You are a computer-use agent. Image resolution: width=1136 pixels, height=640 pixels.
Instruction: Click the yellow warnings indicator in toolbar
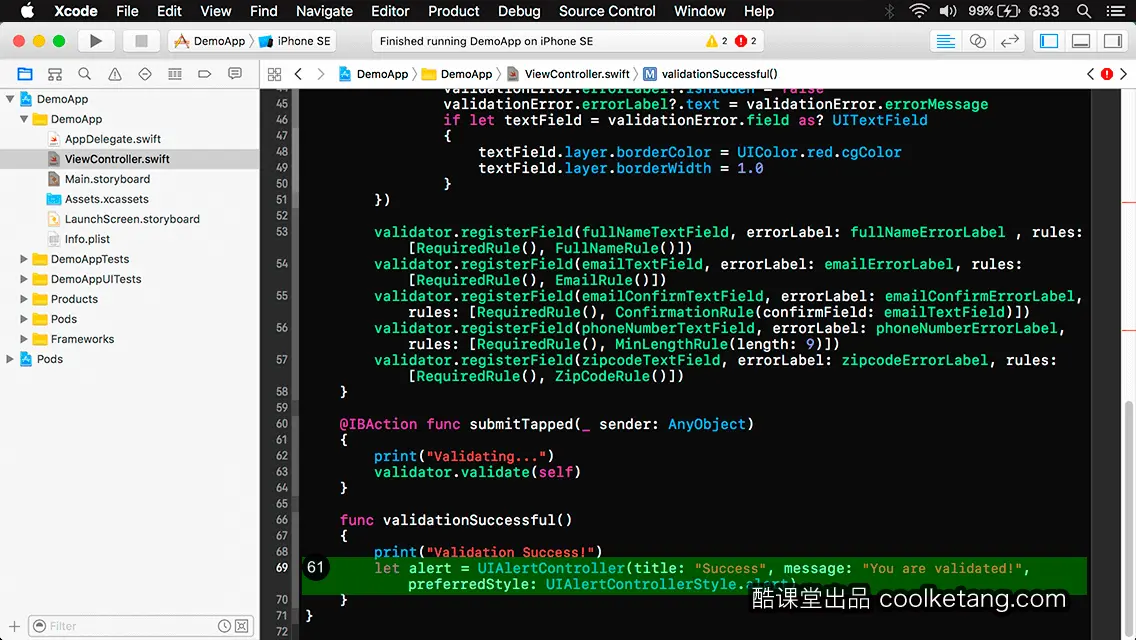pyautogui.click(x=717, y=41)
